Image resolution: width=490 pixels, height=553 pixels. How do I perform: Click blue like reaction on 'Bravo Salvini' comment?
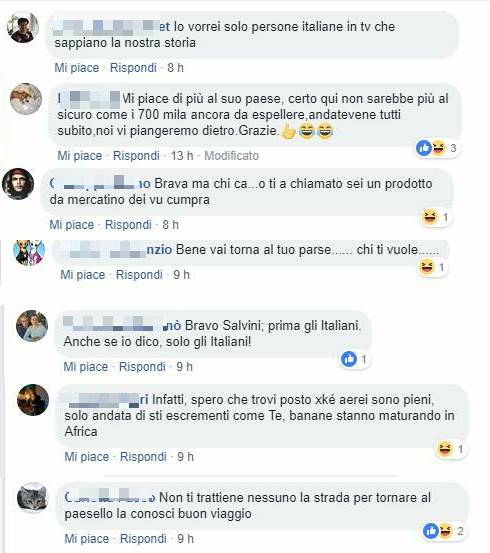tap(354, 359)
